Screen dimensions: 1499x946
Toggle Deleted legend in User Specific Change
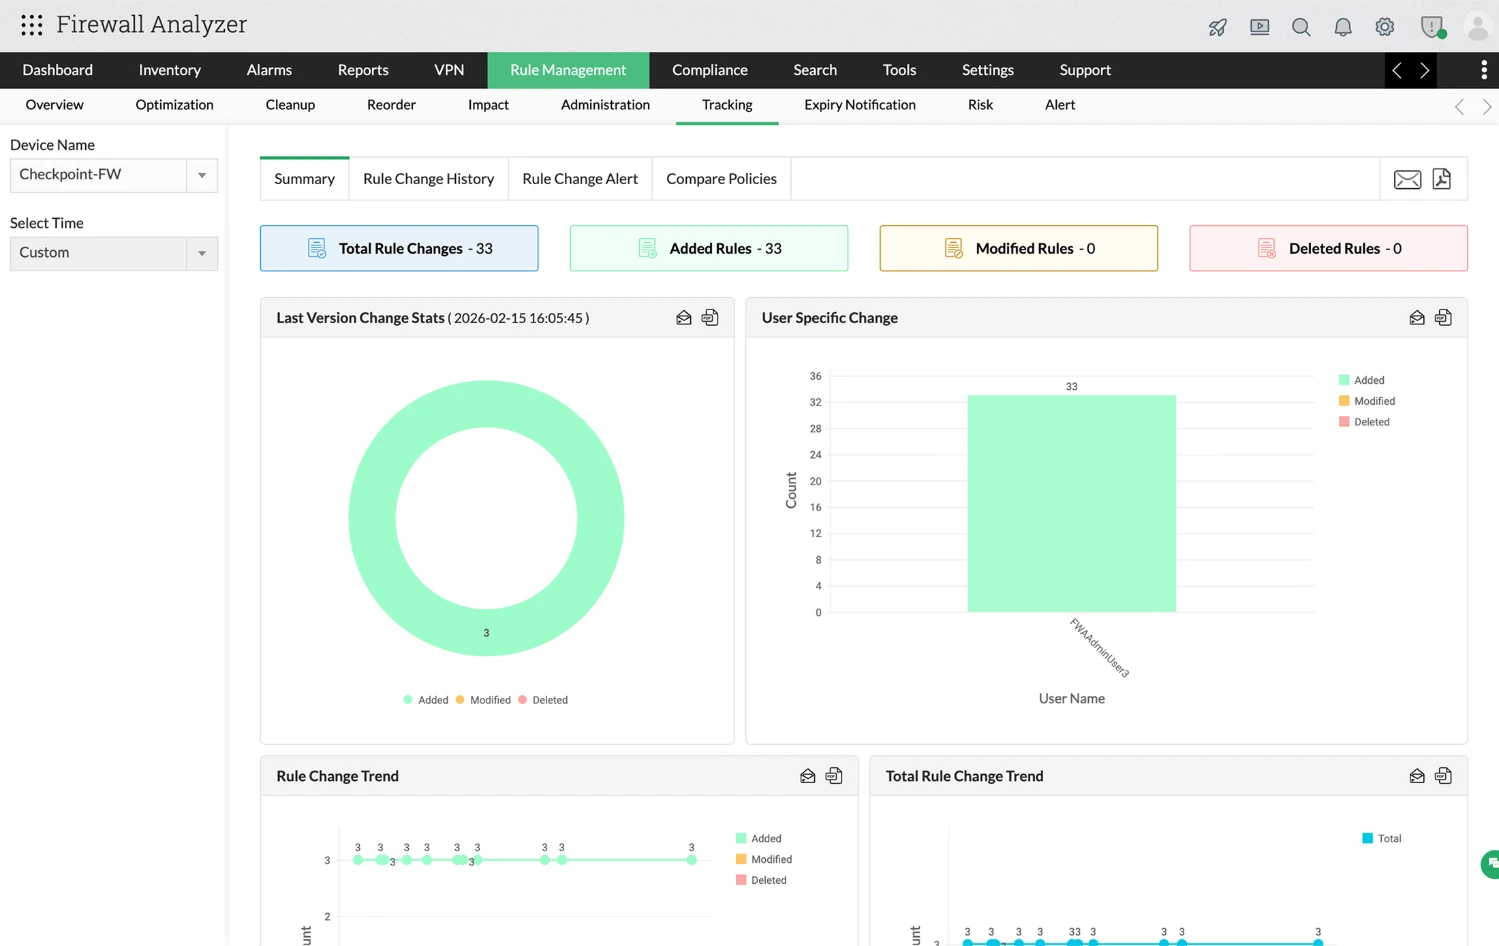click(x=1364, y=422)
